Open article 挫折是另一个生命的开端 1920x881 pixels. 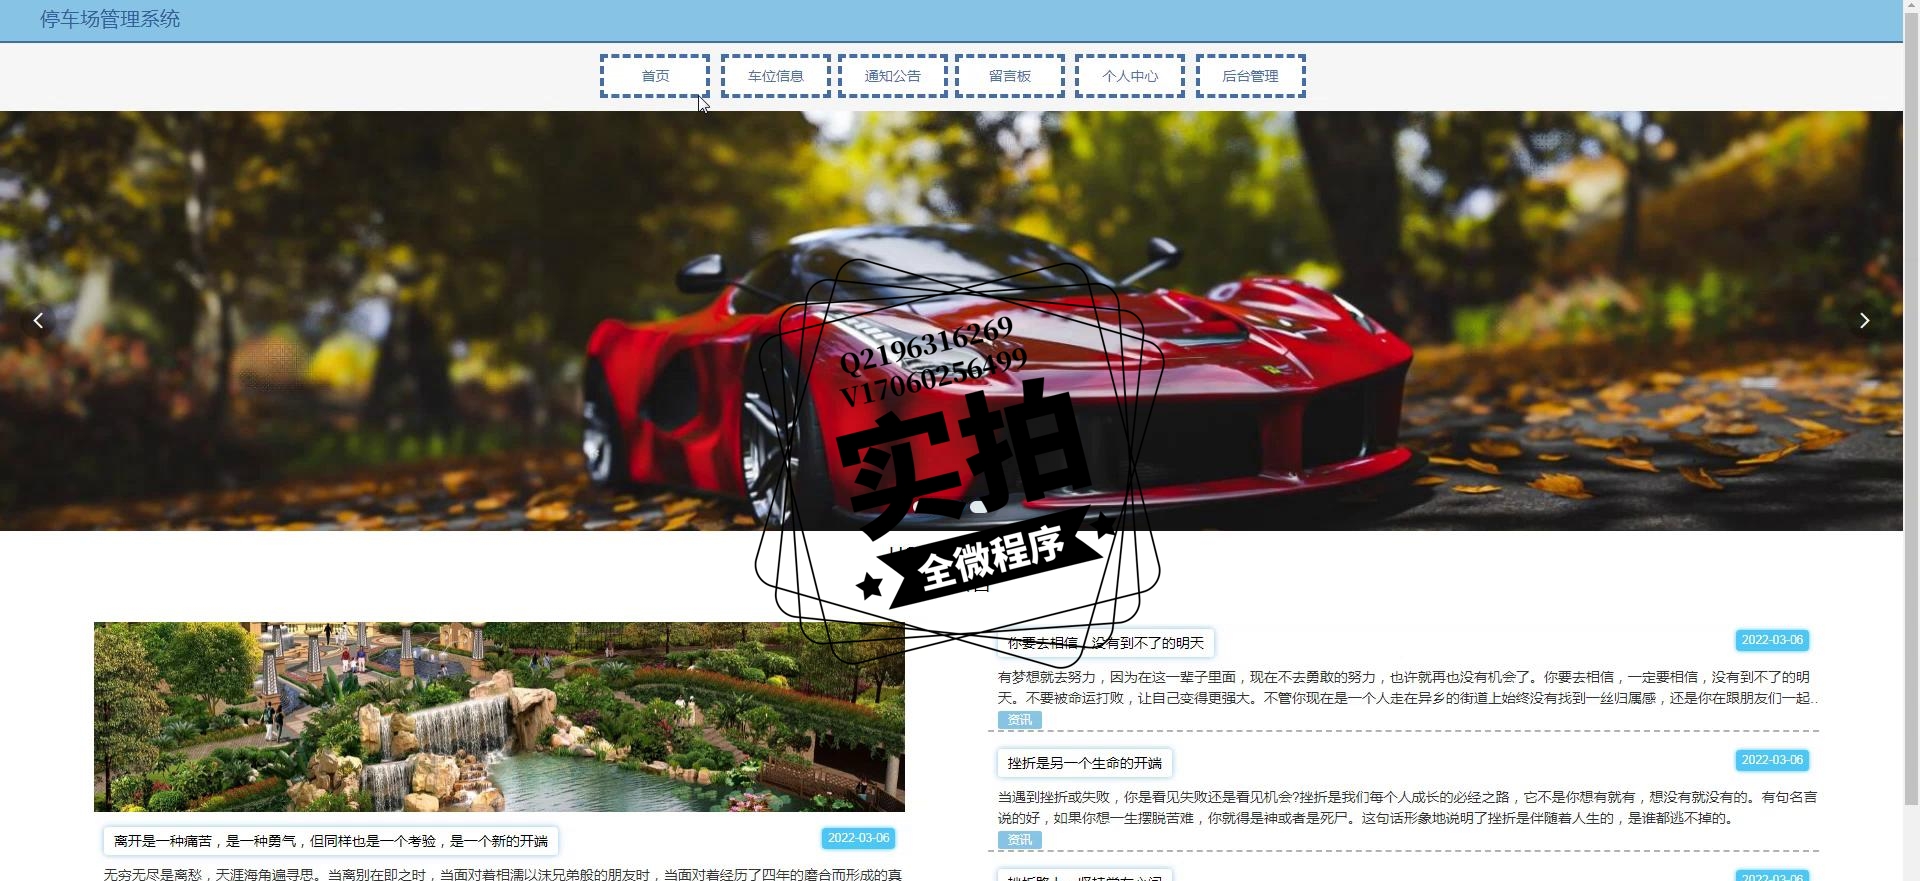point(1085,763)
